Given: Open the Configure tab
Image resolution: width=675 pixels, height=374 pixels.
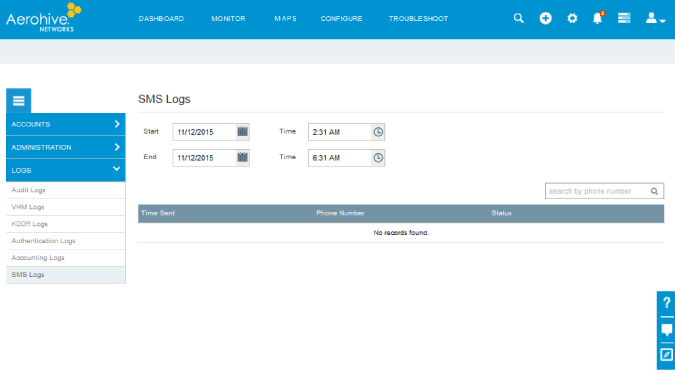Looking at the screenshot, I should click(x=341, y=19).
